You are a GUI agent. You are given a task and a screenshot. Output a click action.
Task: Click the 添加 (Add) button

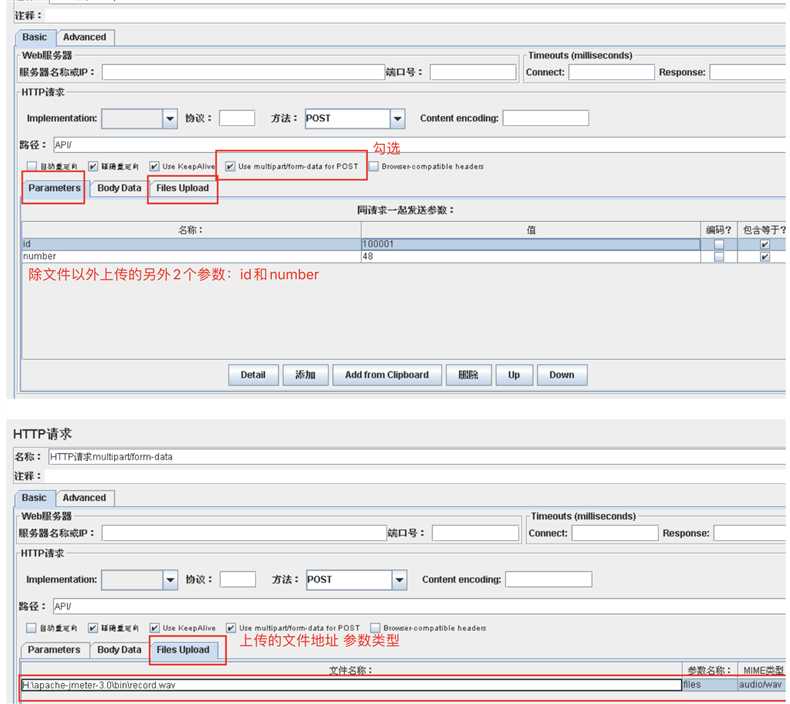coord(305,375)
